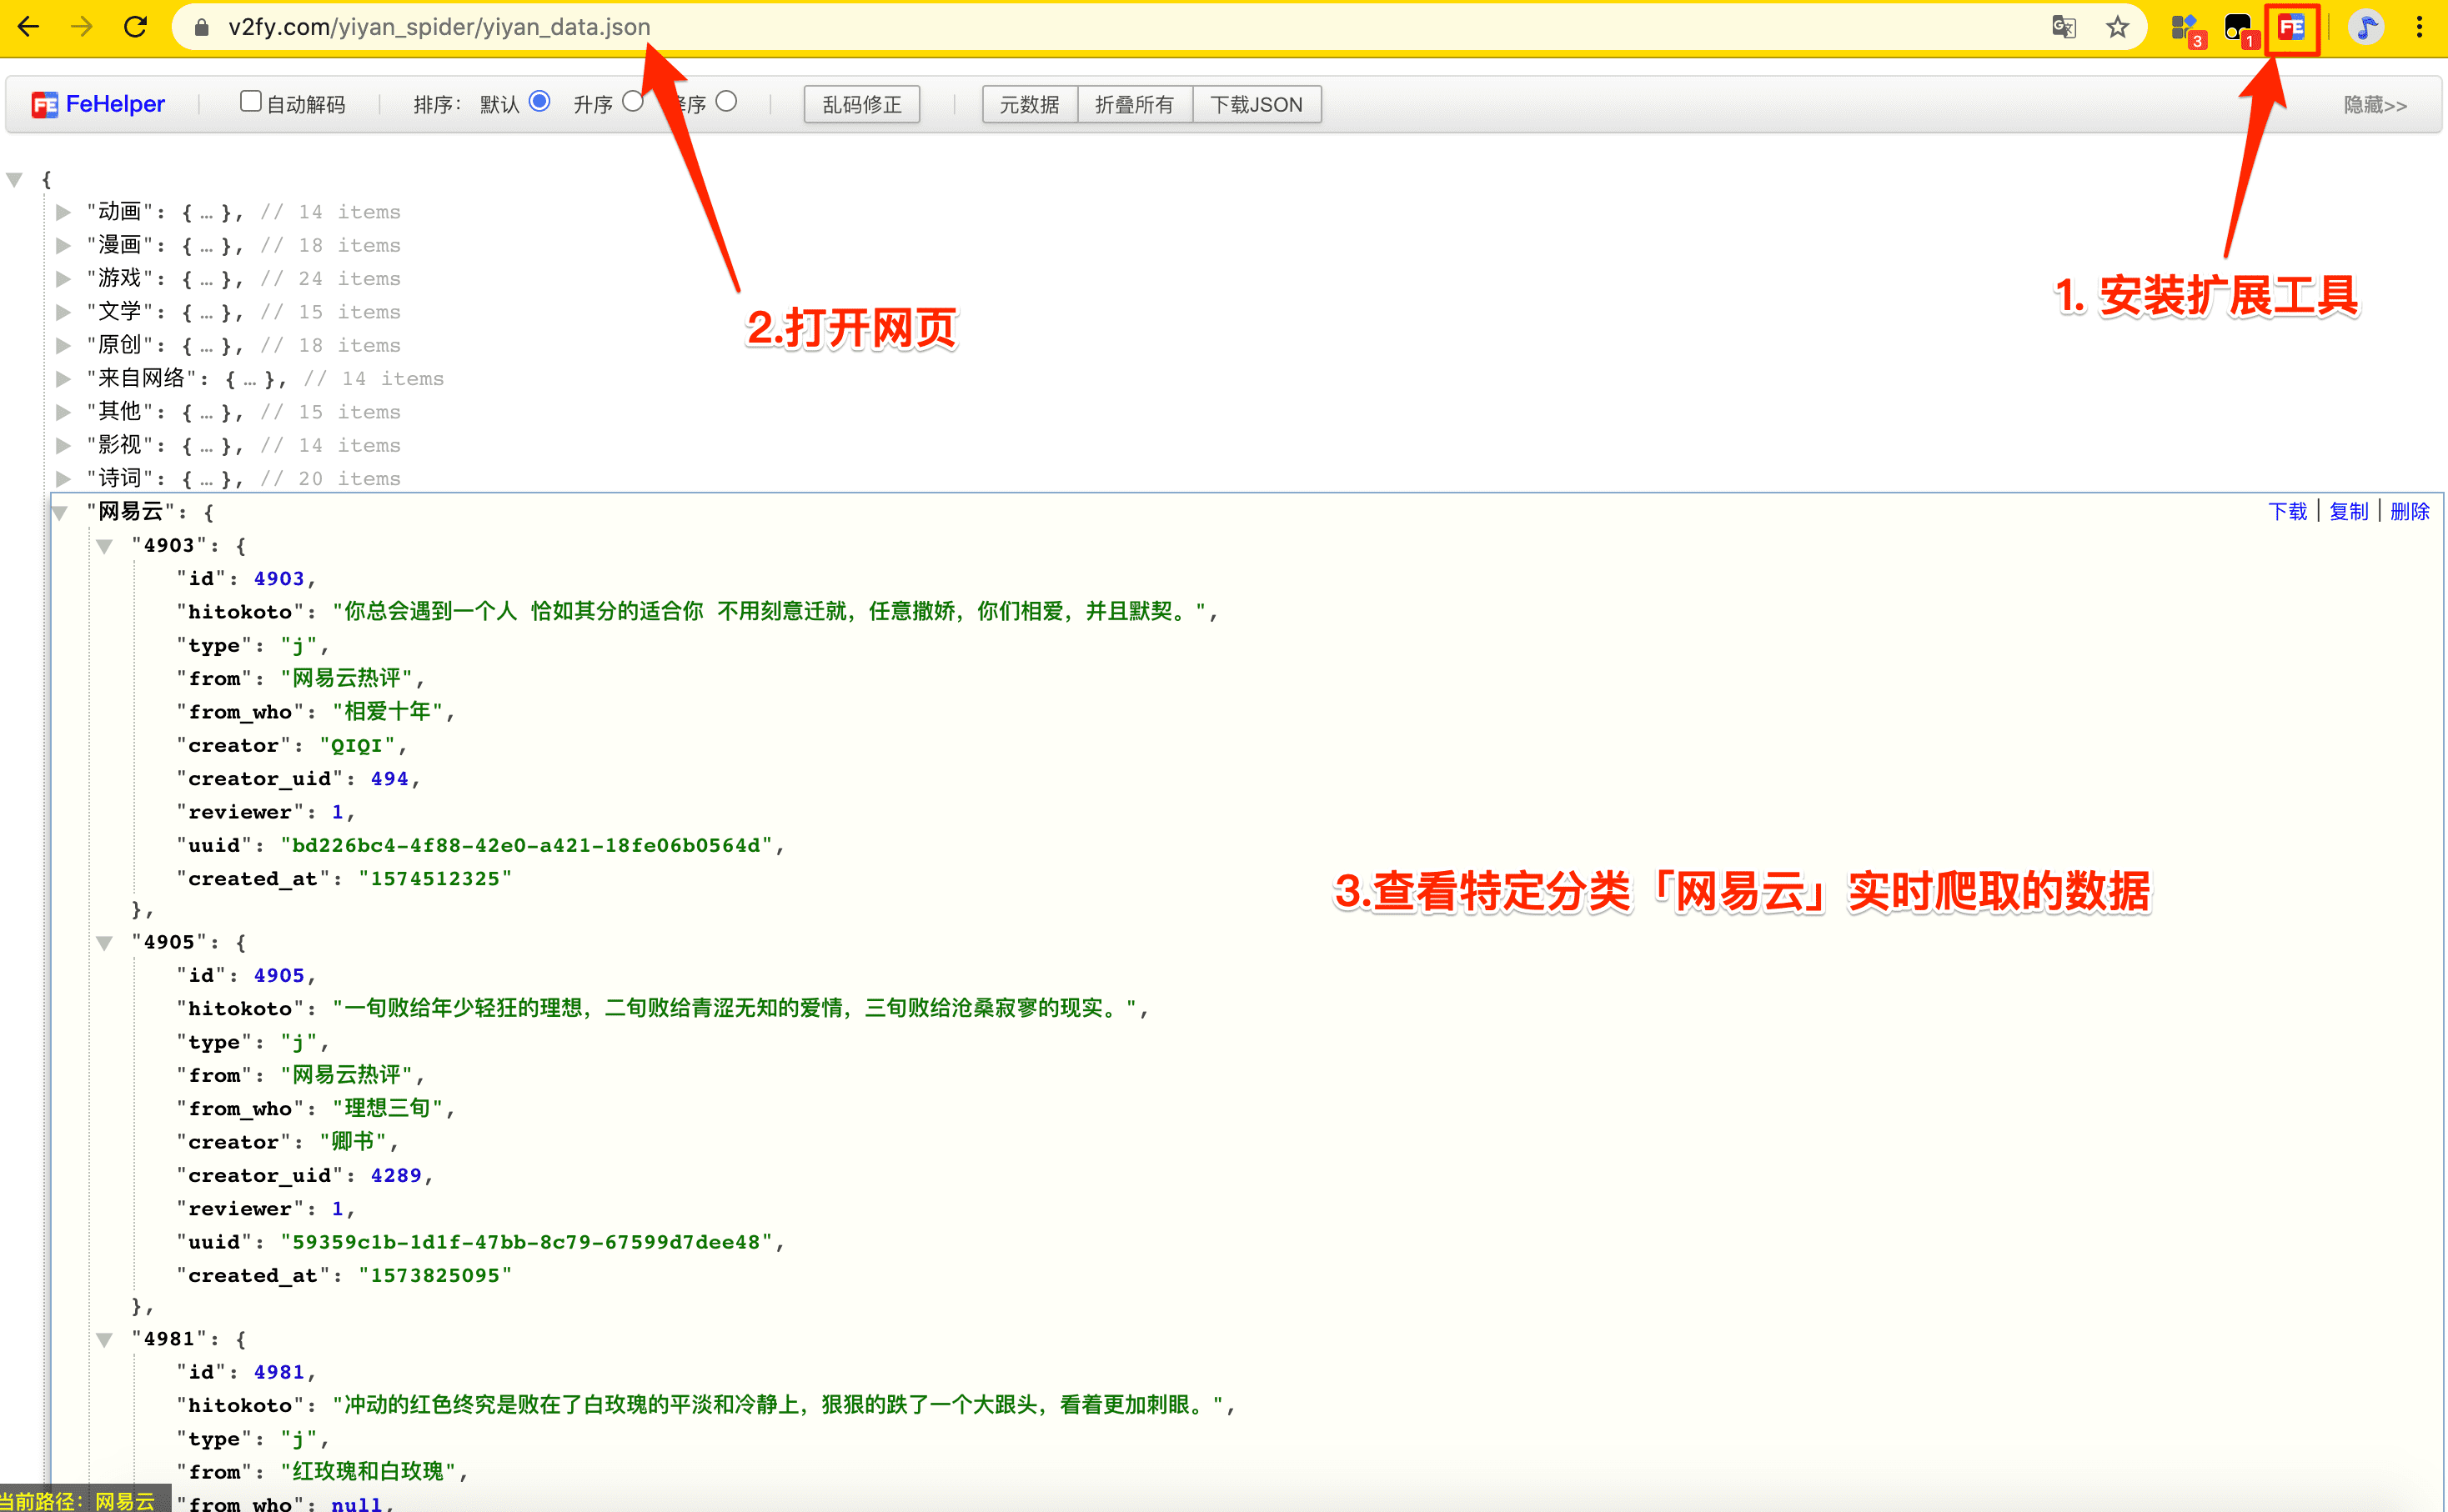Screen dimensions: 2448x1512
Task: Collapse the "网易云" node
Action: point(60,513)
